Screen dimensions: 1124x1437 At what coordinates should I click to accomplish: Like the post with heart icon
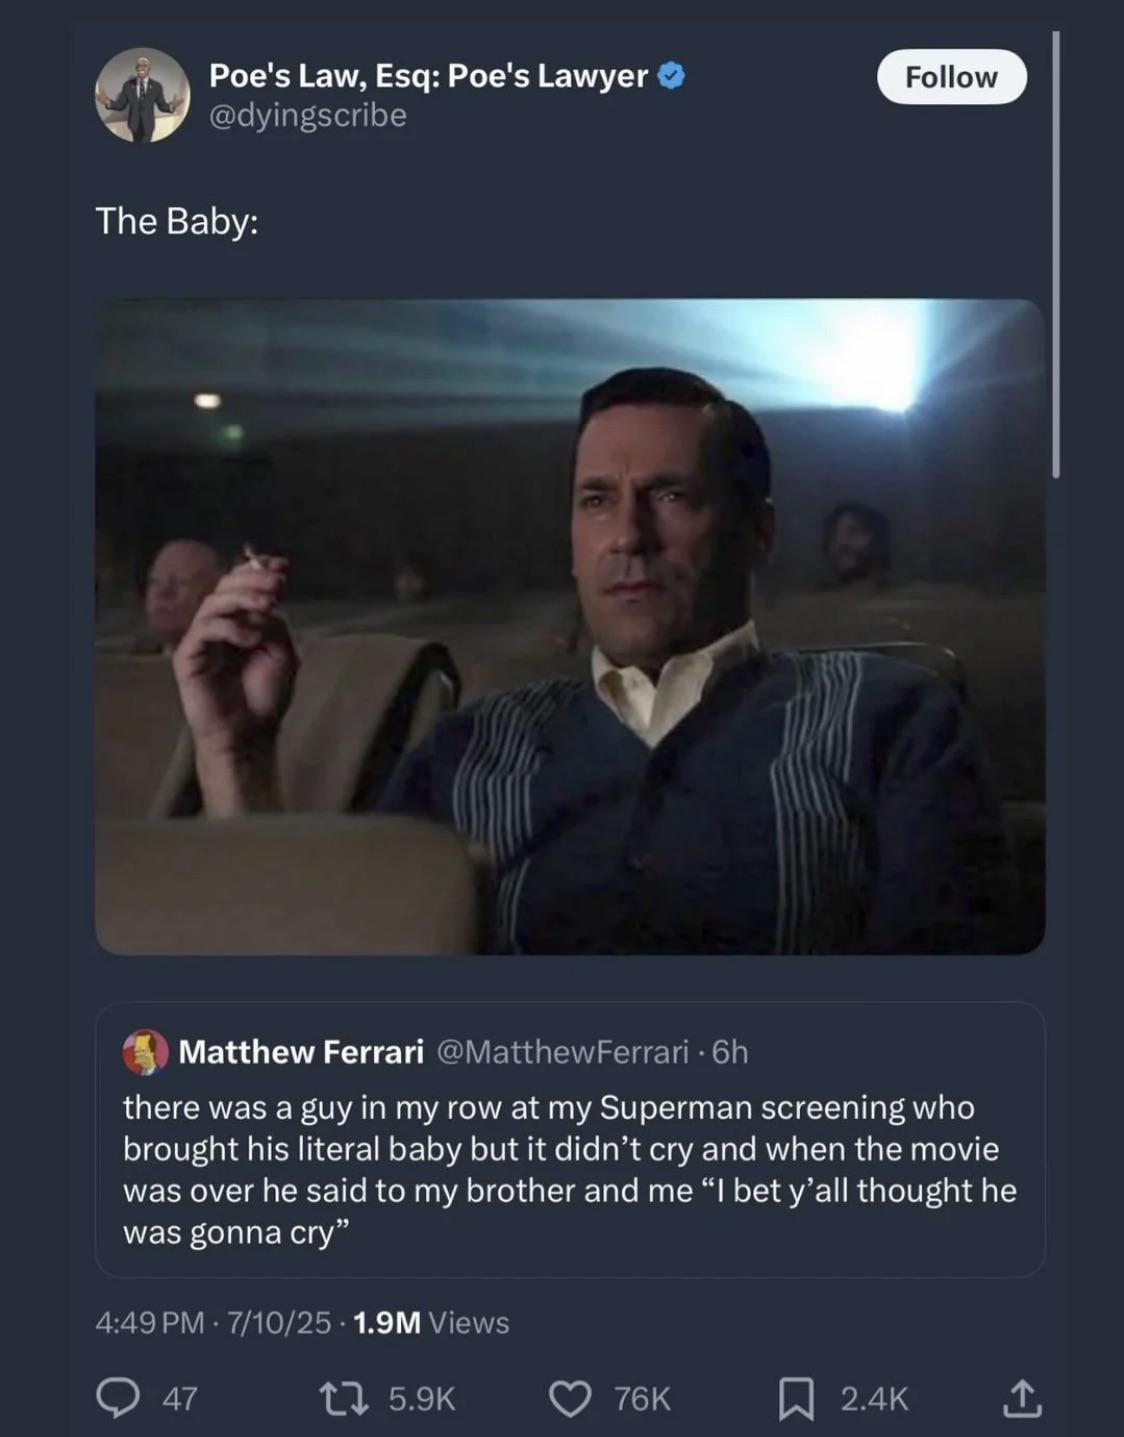[569, 1398]
